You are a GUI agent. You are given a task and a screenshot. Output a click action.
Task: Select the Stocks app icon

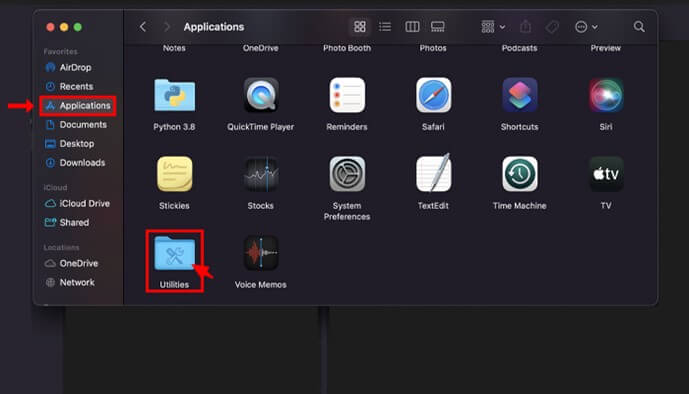tap(261, 174)
